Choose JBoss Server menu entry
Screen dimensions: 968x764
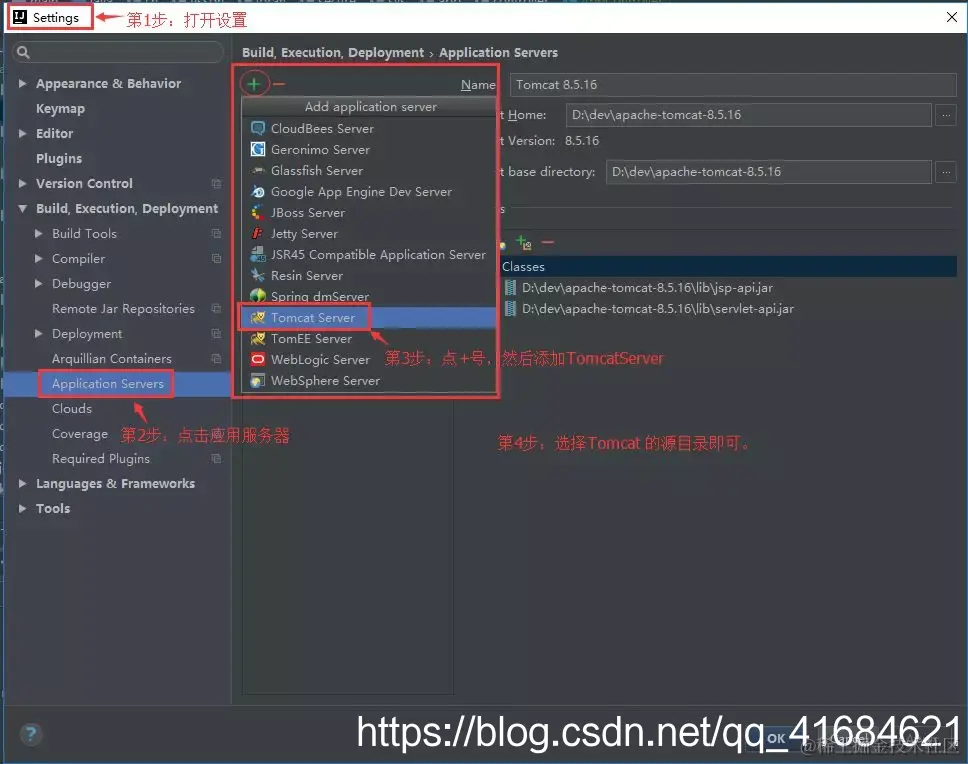coord(369,212)
